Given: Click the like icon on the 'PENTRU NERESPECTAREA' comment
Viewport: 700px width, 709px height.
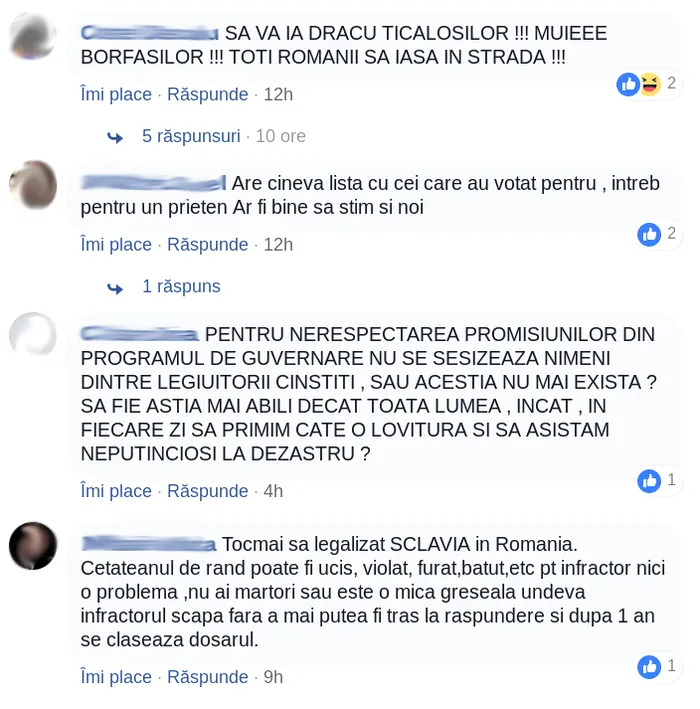Looking at the screenshot, I should 649,481.
